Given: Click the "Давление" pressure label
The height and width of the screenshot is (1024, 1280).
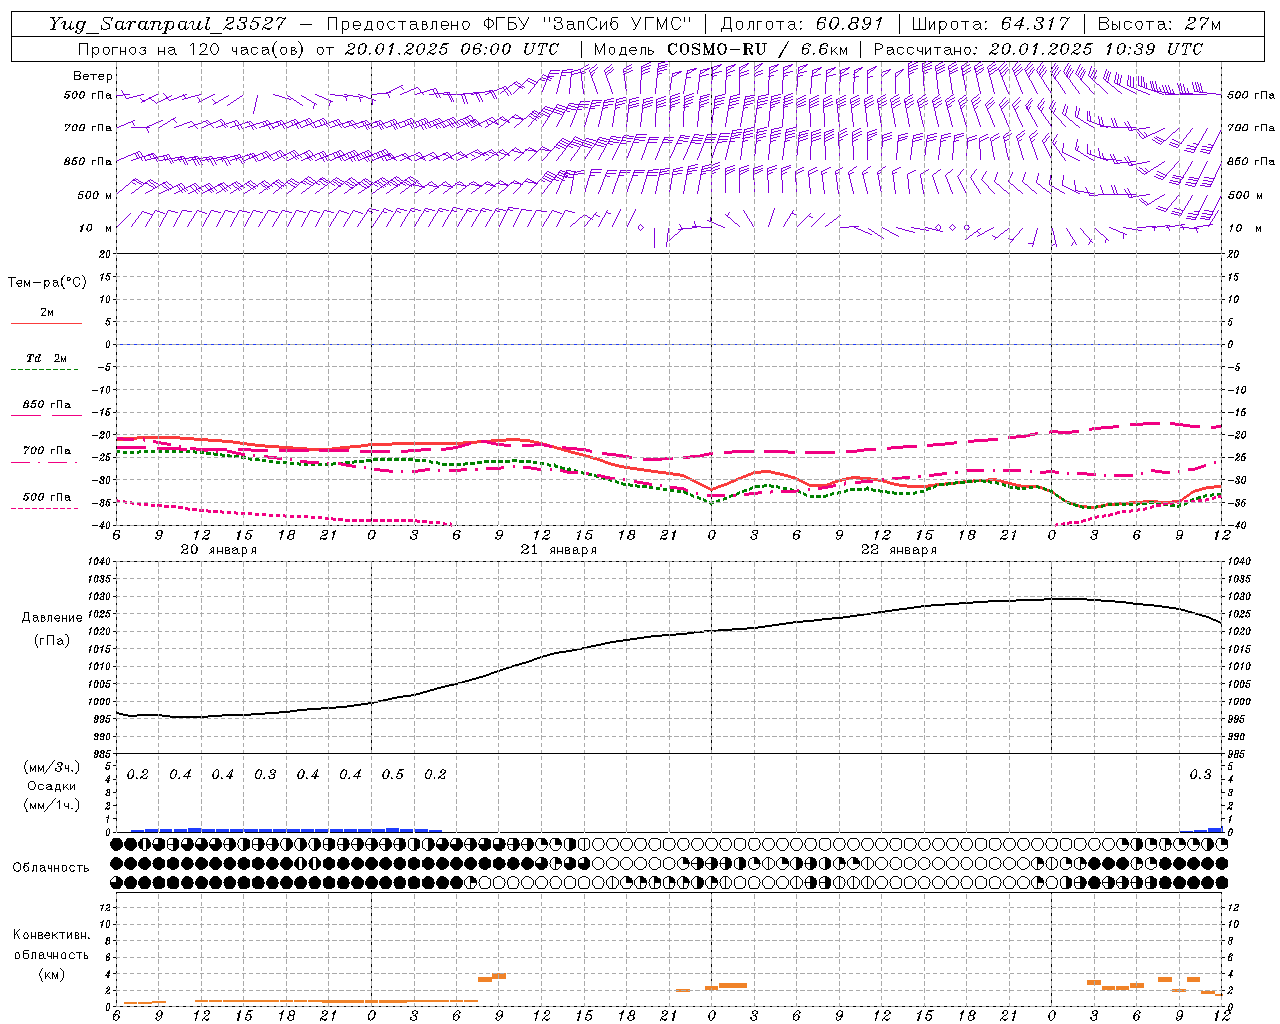Looking at the screenshot, I should tap(51, 618).
